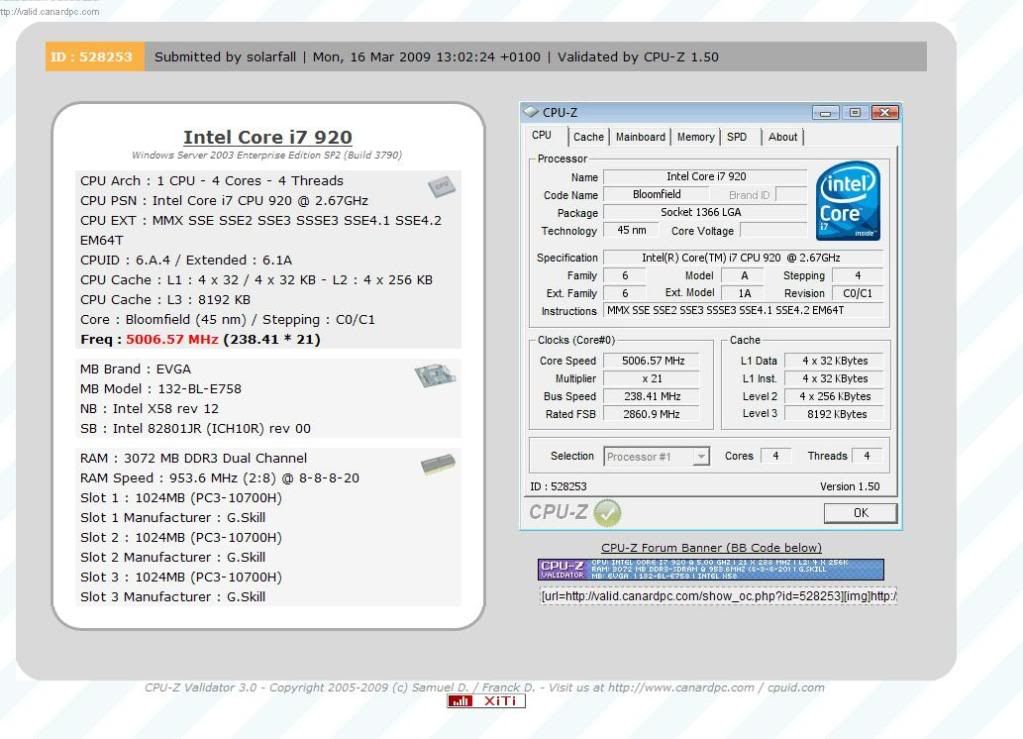Click the orange ID : 528253 badge
The width and height of the screenshot is (1023, 739).
[95, 57]
